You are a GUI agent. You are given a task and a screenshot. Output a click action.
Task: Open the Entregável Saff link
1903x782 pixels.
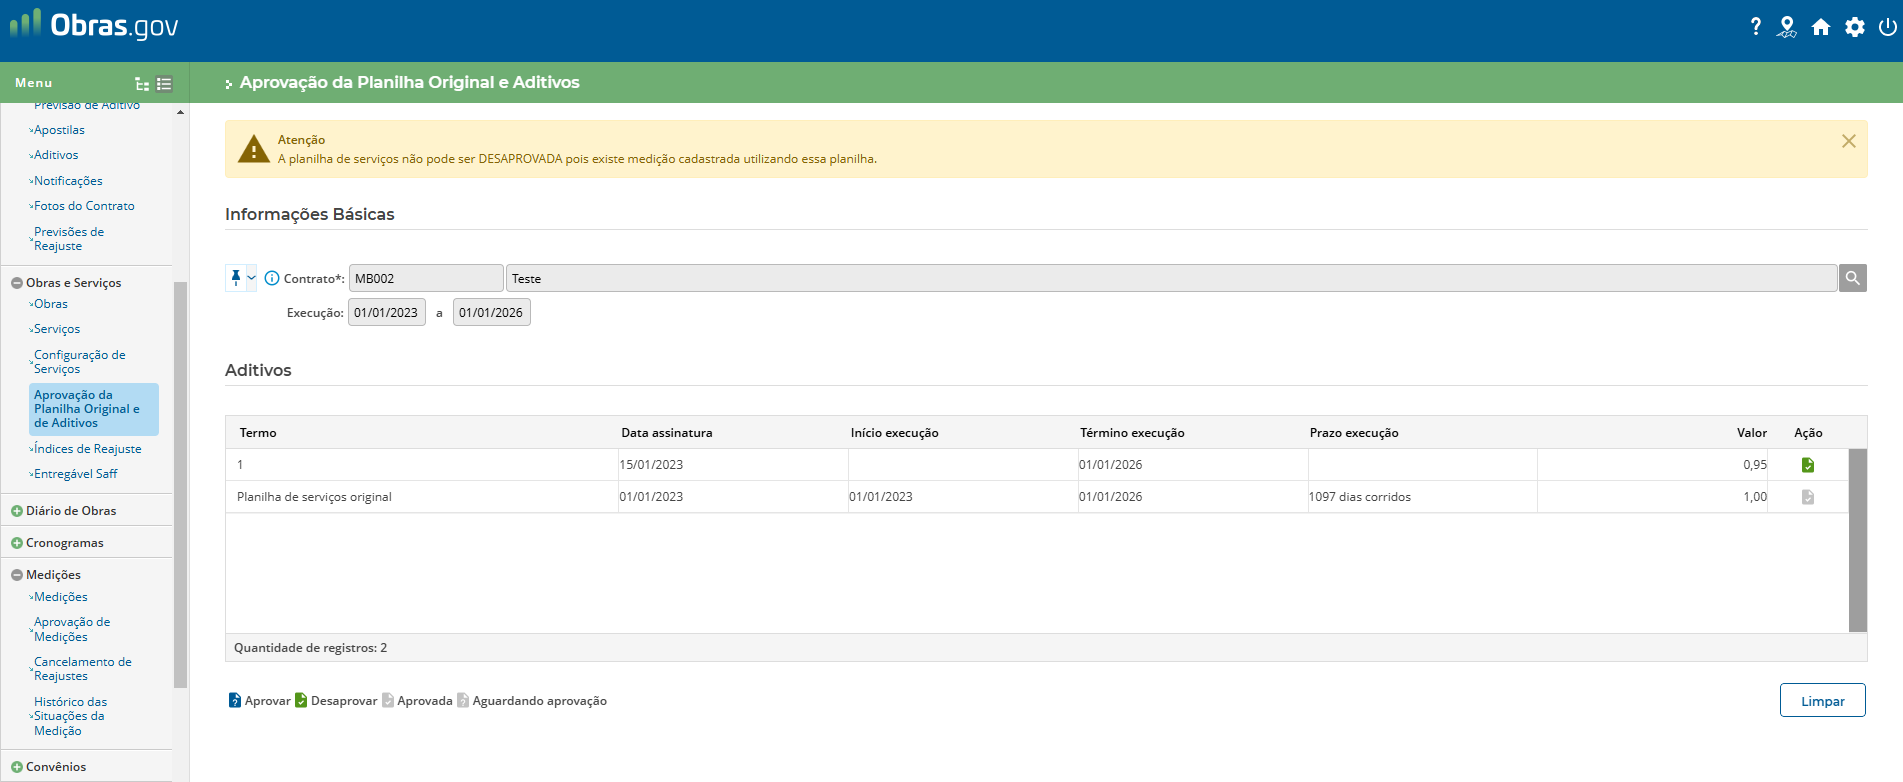coord(75,474)
